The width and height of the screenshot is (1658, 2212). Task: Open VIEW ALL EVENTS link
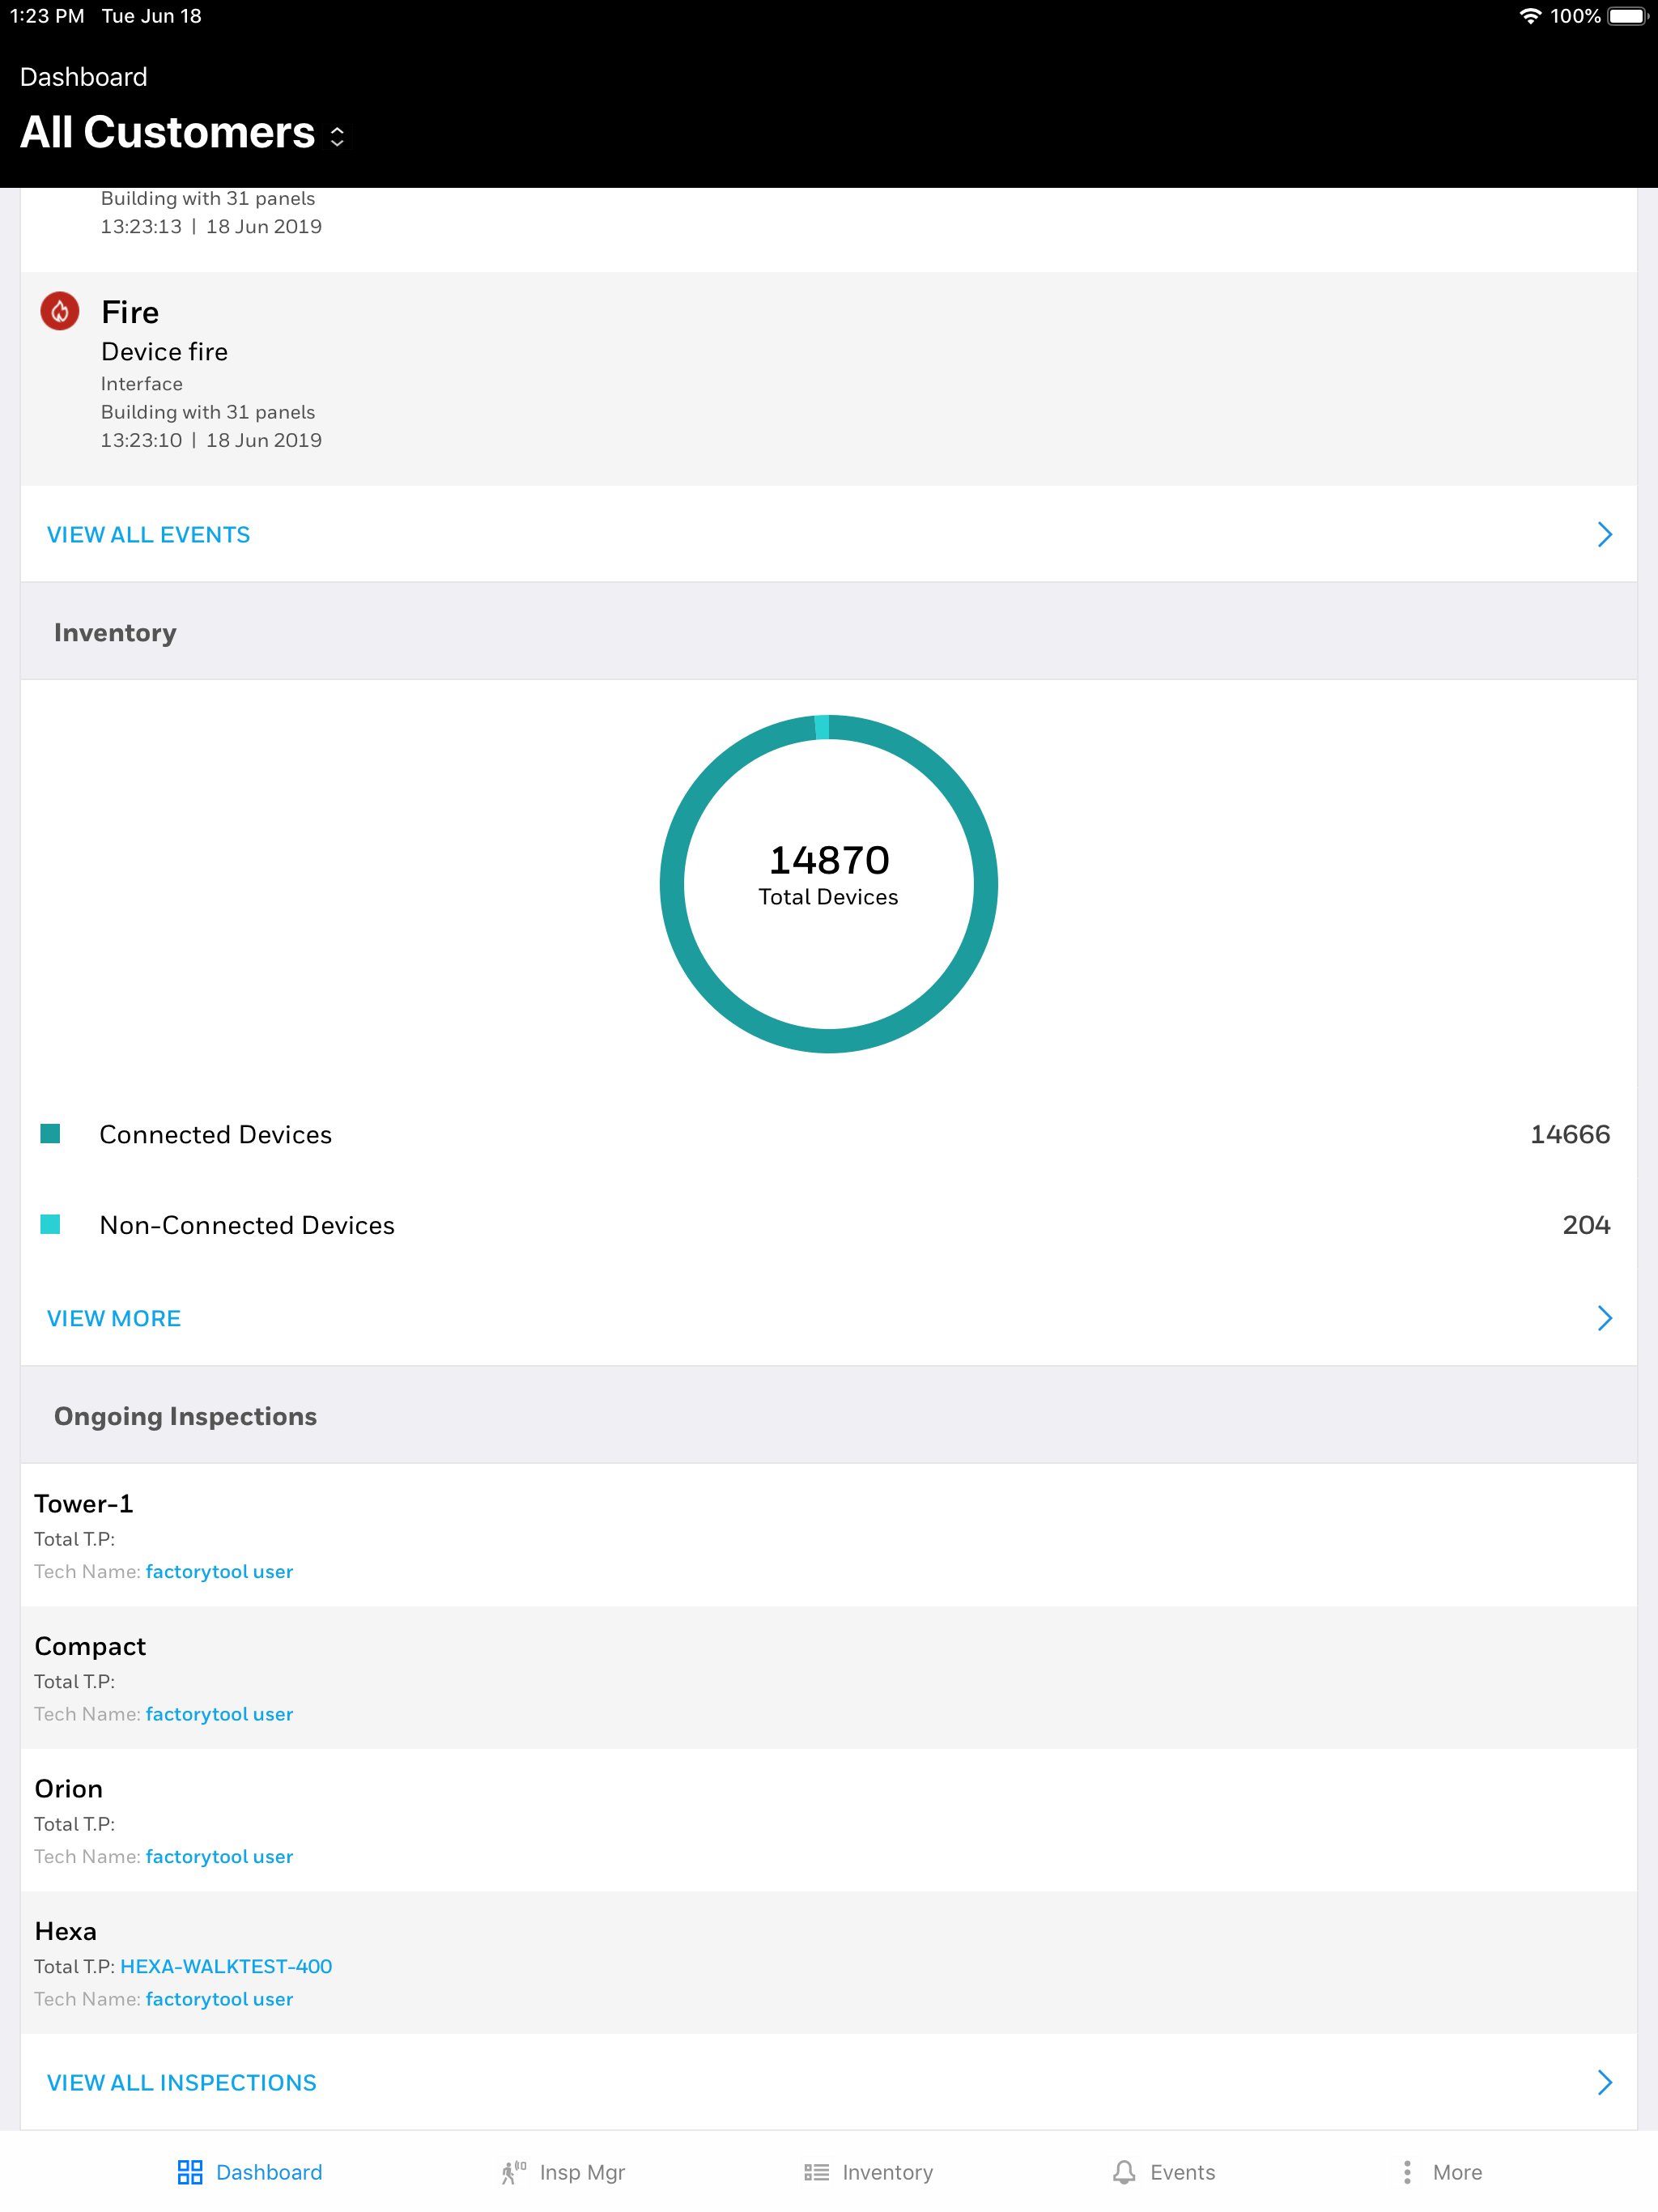[x=148, y=535]
